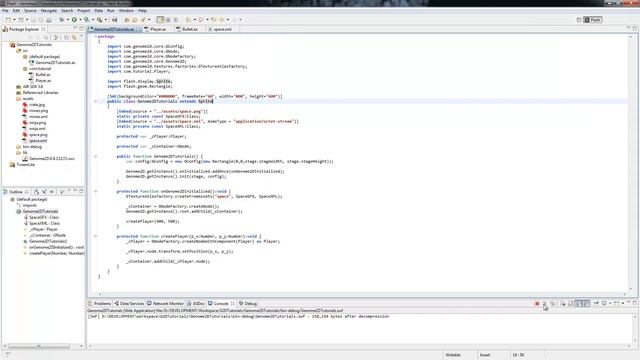
Task: Select Player.as in Package Explorer tree
Action: coord(43,81)
